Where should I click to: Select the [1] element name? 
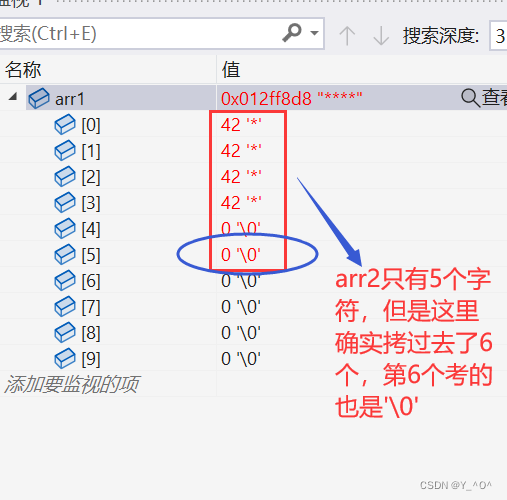pyautogui.click(x=91, y=151)
